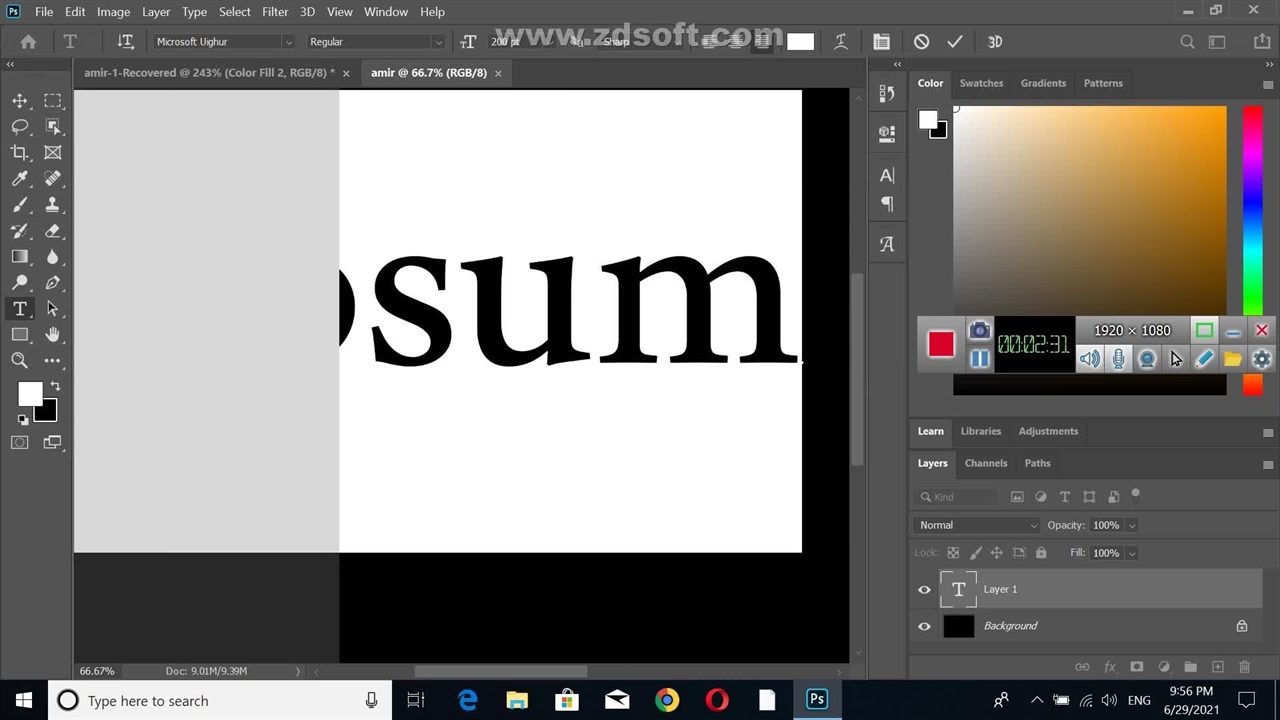
Task: Activate the Pen tool
Action: tap(53, 283)
